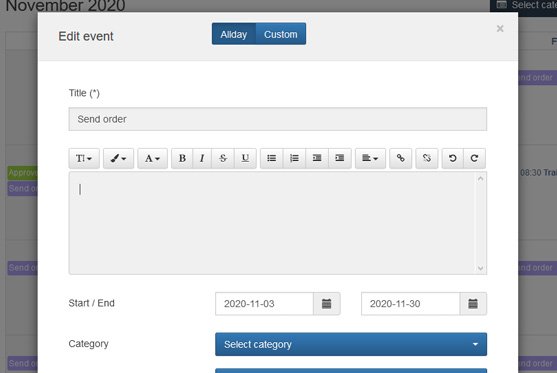The image size is (557, 373).
Task: Apply italic formatting in the toolbar
Action: coord(202,158)
